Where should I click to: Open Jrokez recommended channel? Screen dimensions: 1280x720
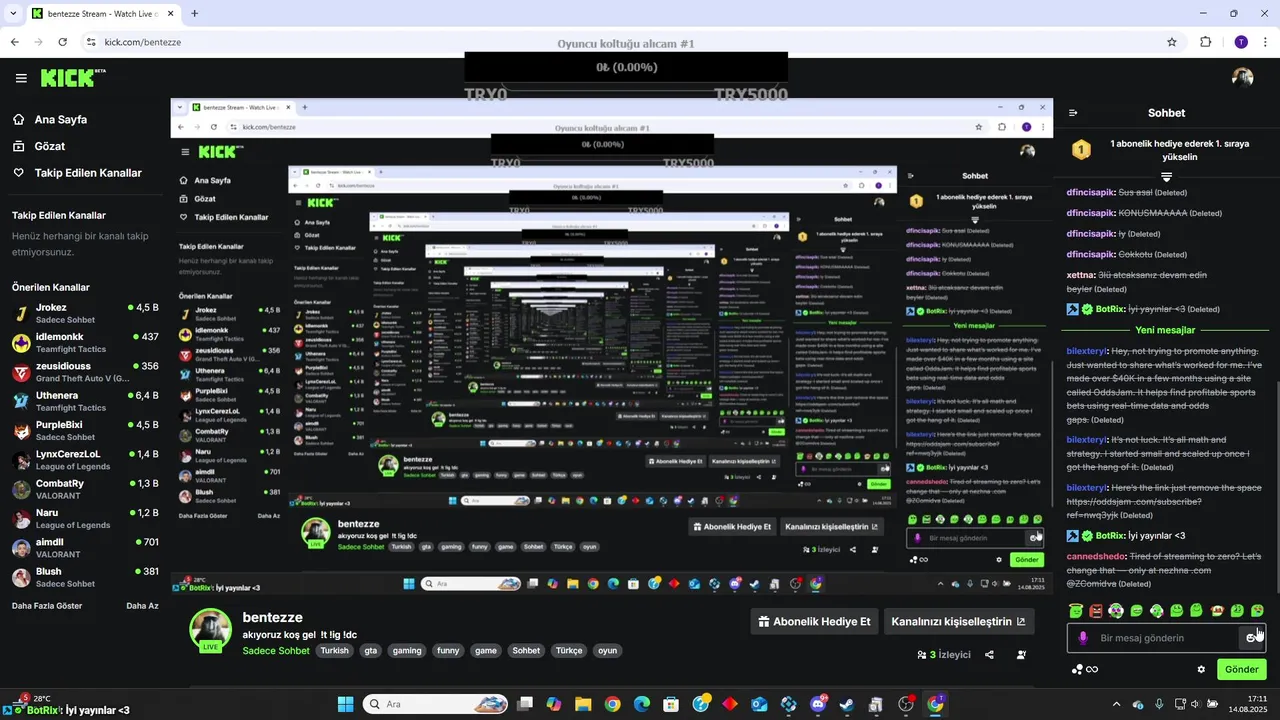85,313
